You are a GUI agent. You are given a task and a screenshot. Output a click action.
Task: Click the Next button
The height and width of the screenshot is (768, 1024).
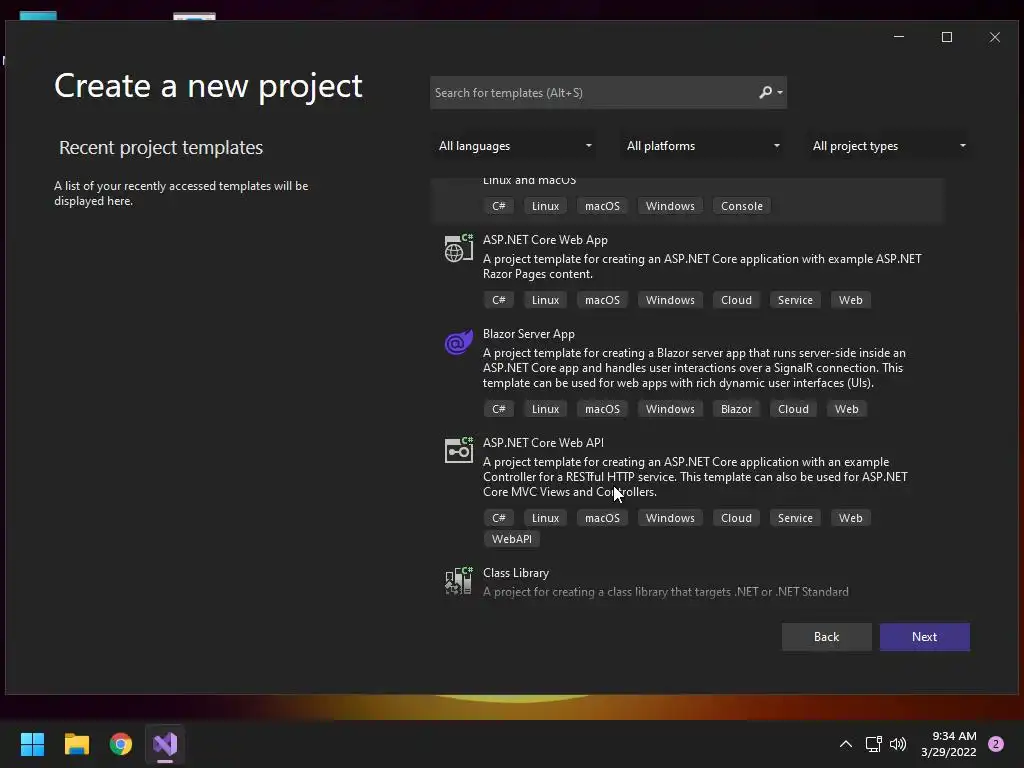(x=924, y=637)
